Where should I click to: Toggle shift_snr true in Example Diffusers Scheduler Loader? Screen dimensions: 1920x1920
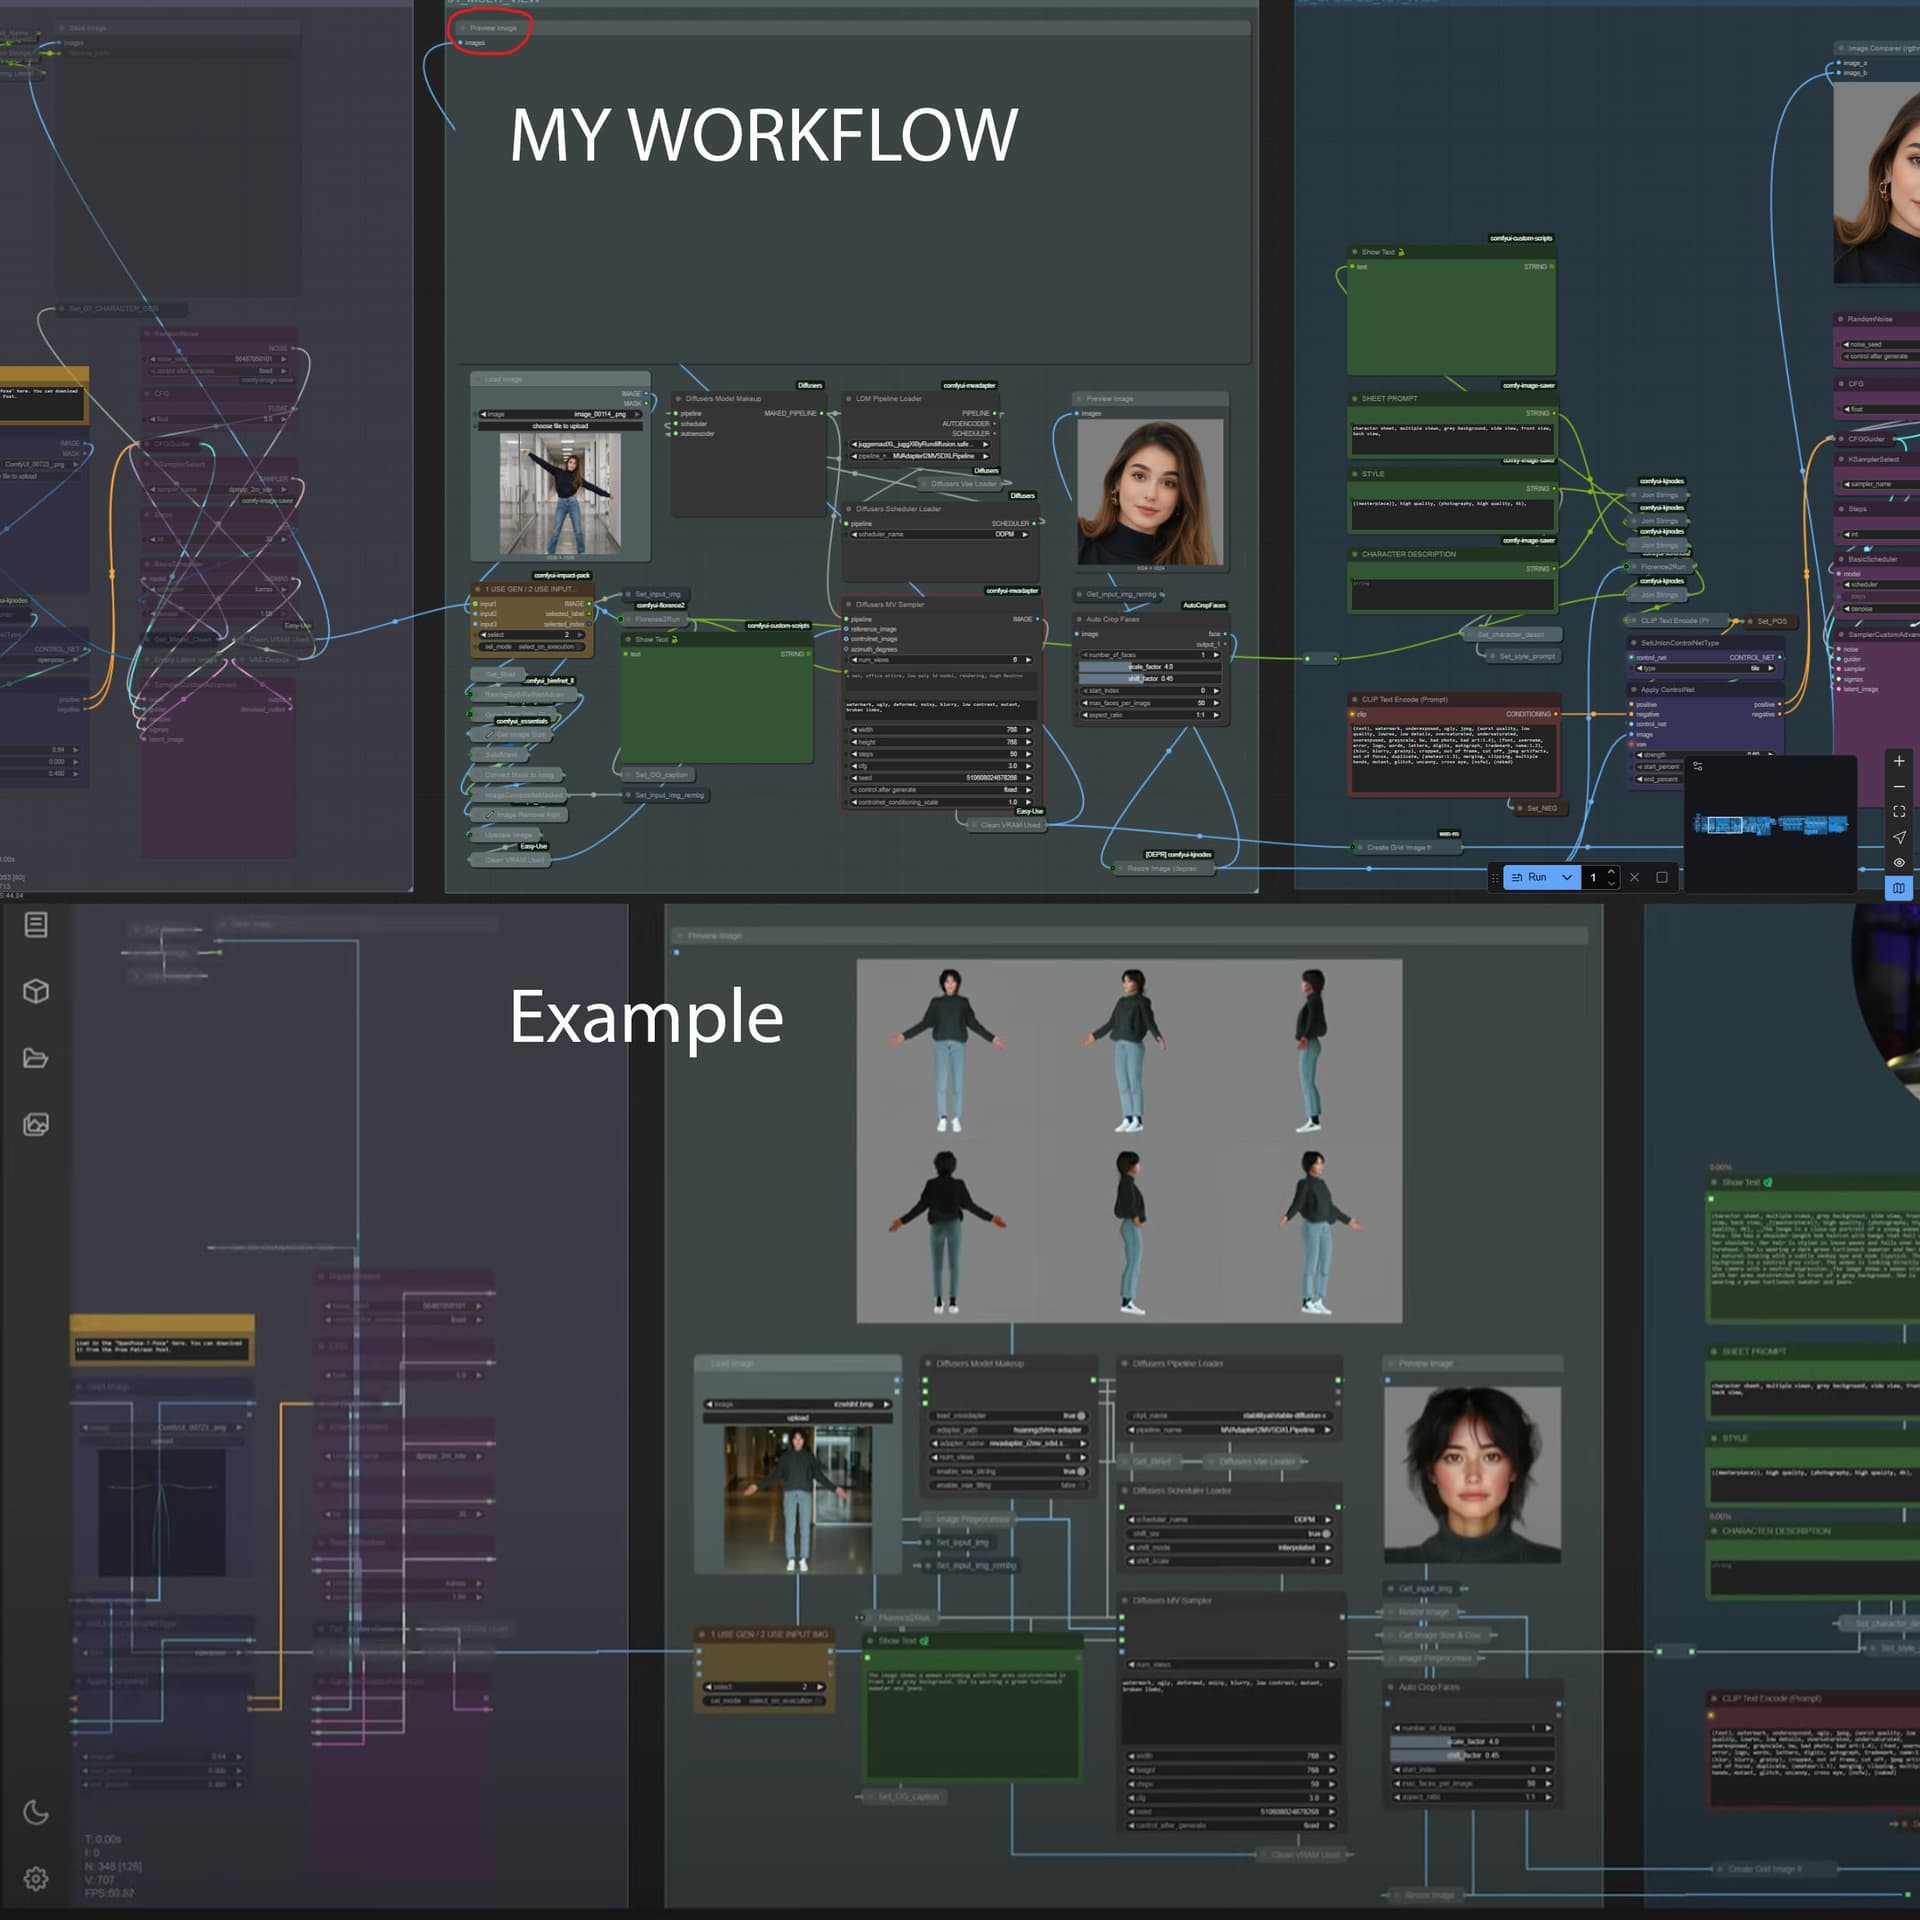1230,1534
